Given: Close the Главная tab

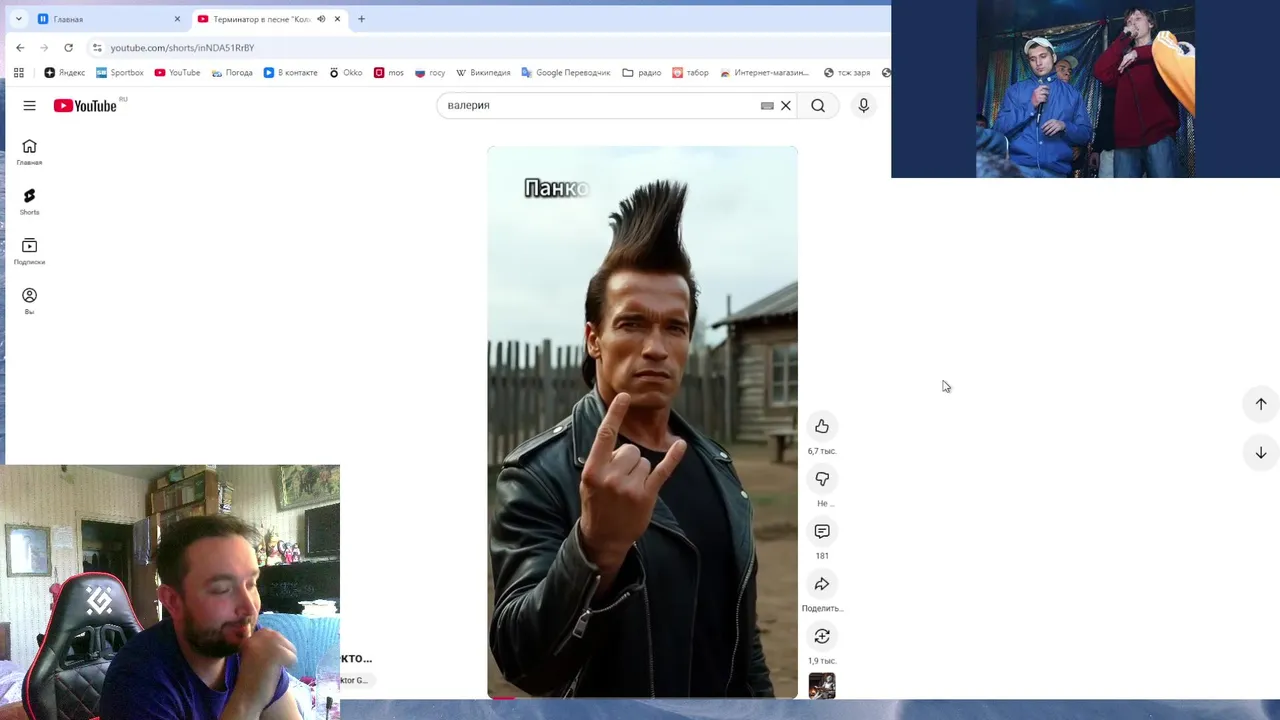Looking at the screenshot, I should coord(177,19).
